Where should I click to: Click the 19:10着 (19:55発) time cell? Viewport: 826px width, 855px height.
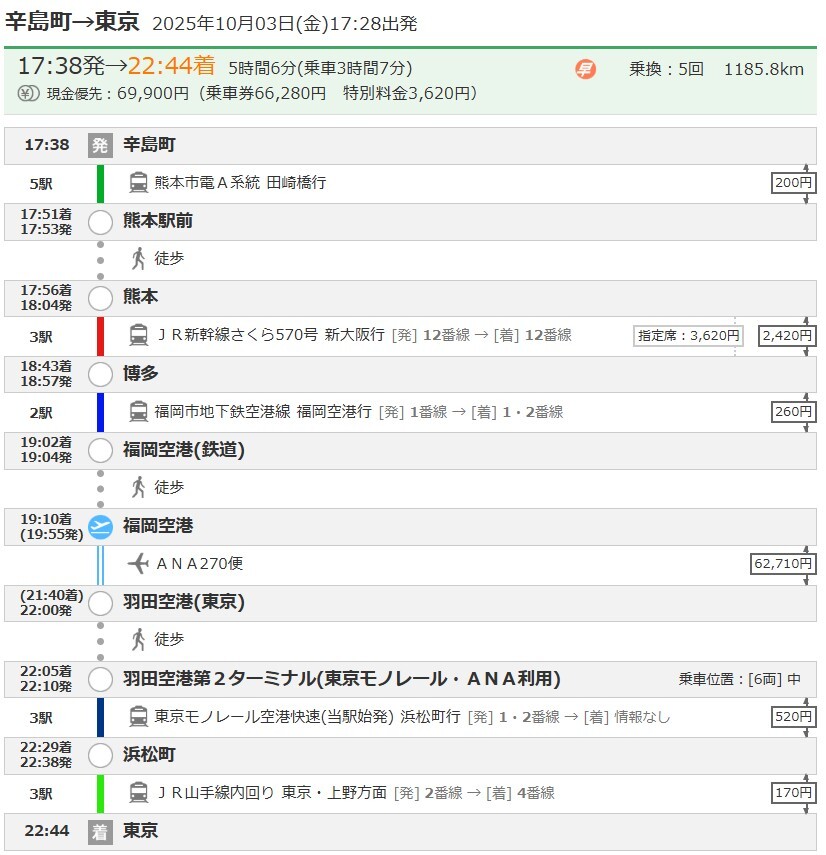click(51, 527)
